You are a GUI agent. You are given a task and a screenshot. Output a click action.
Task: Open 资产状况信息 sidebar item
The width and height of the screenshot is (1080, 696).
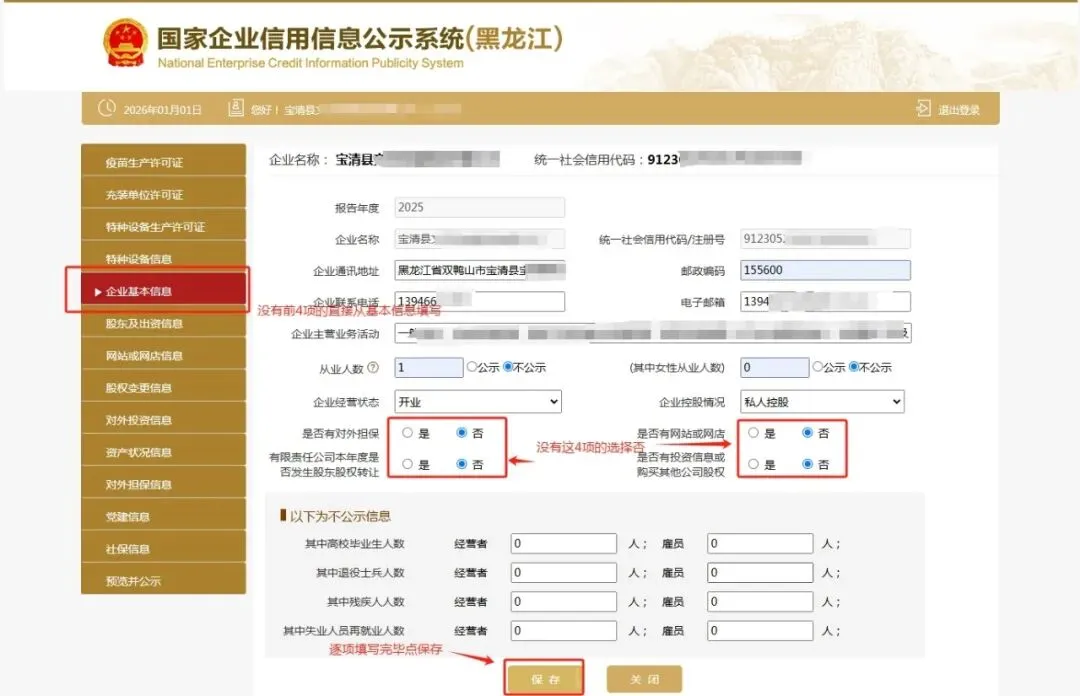(x=163, y=452)
